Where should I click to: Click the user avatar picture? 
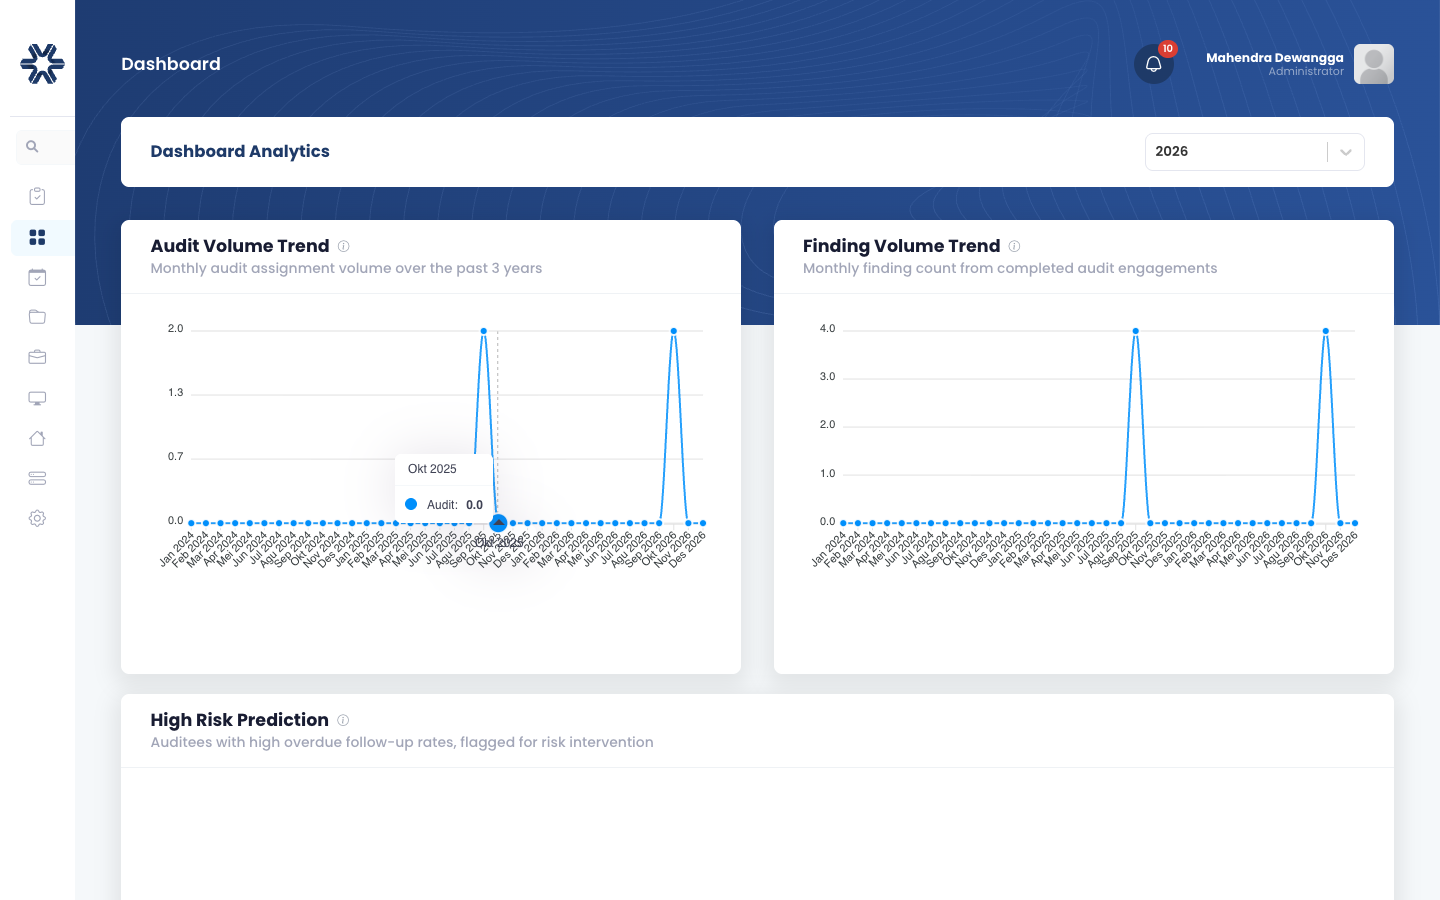tap(1374, 64)
